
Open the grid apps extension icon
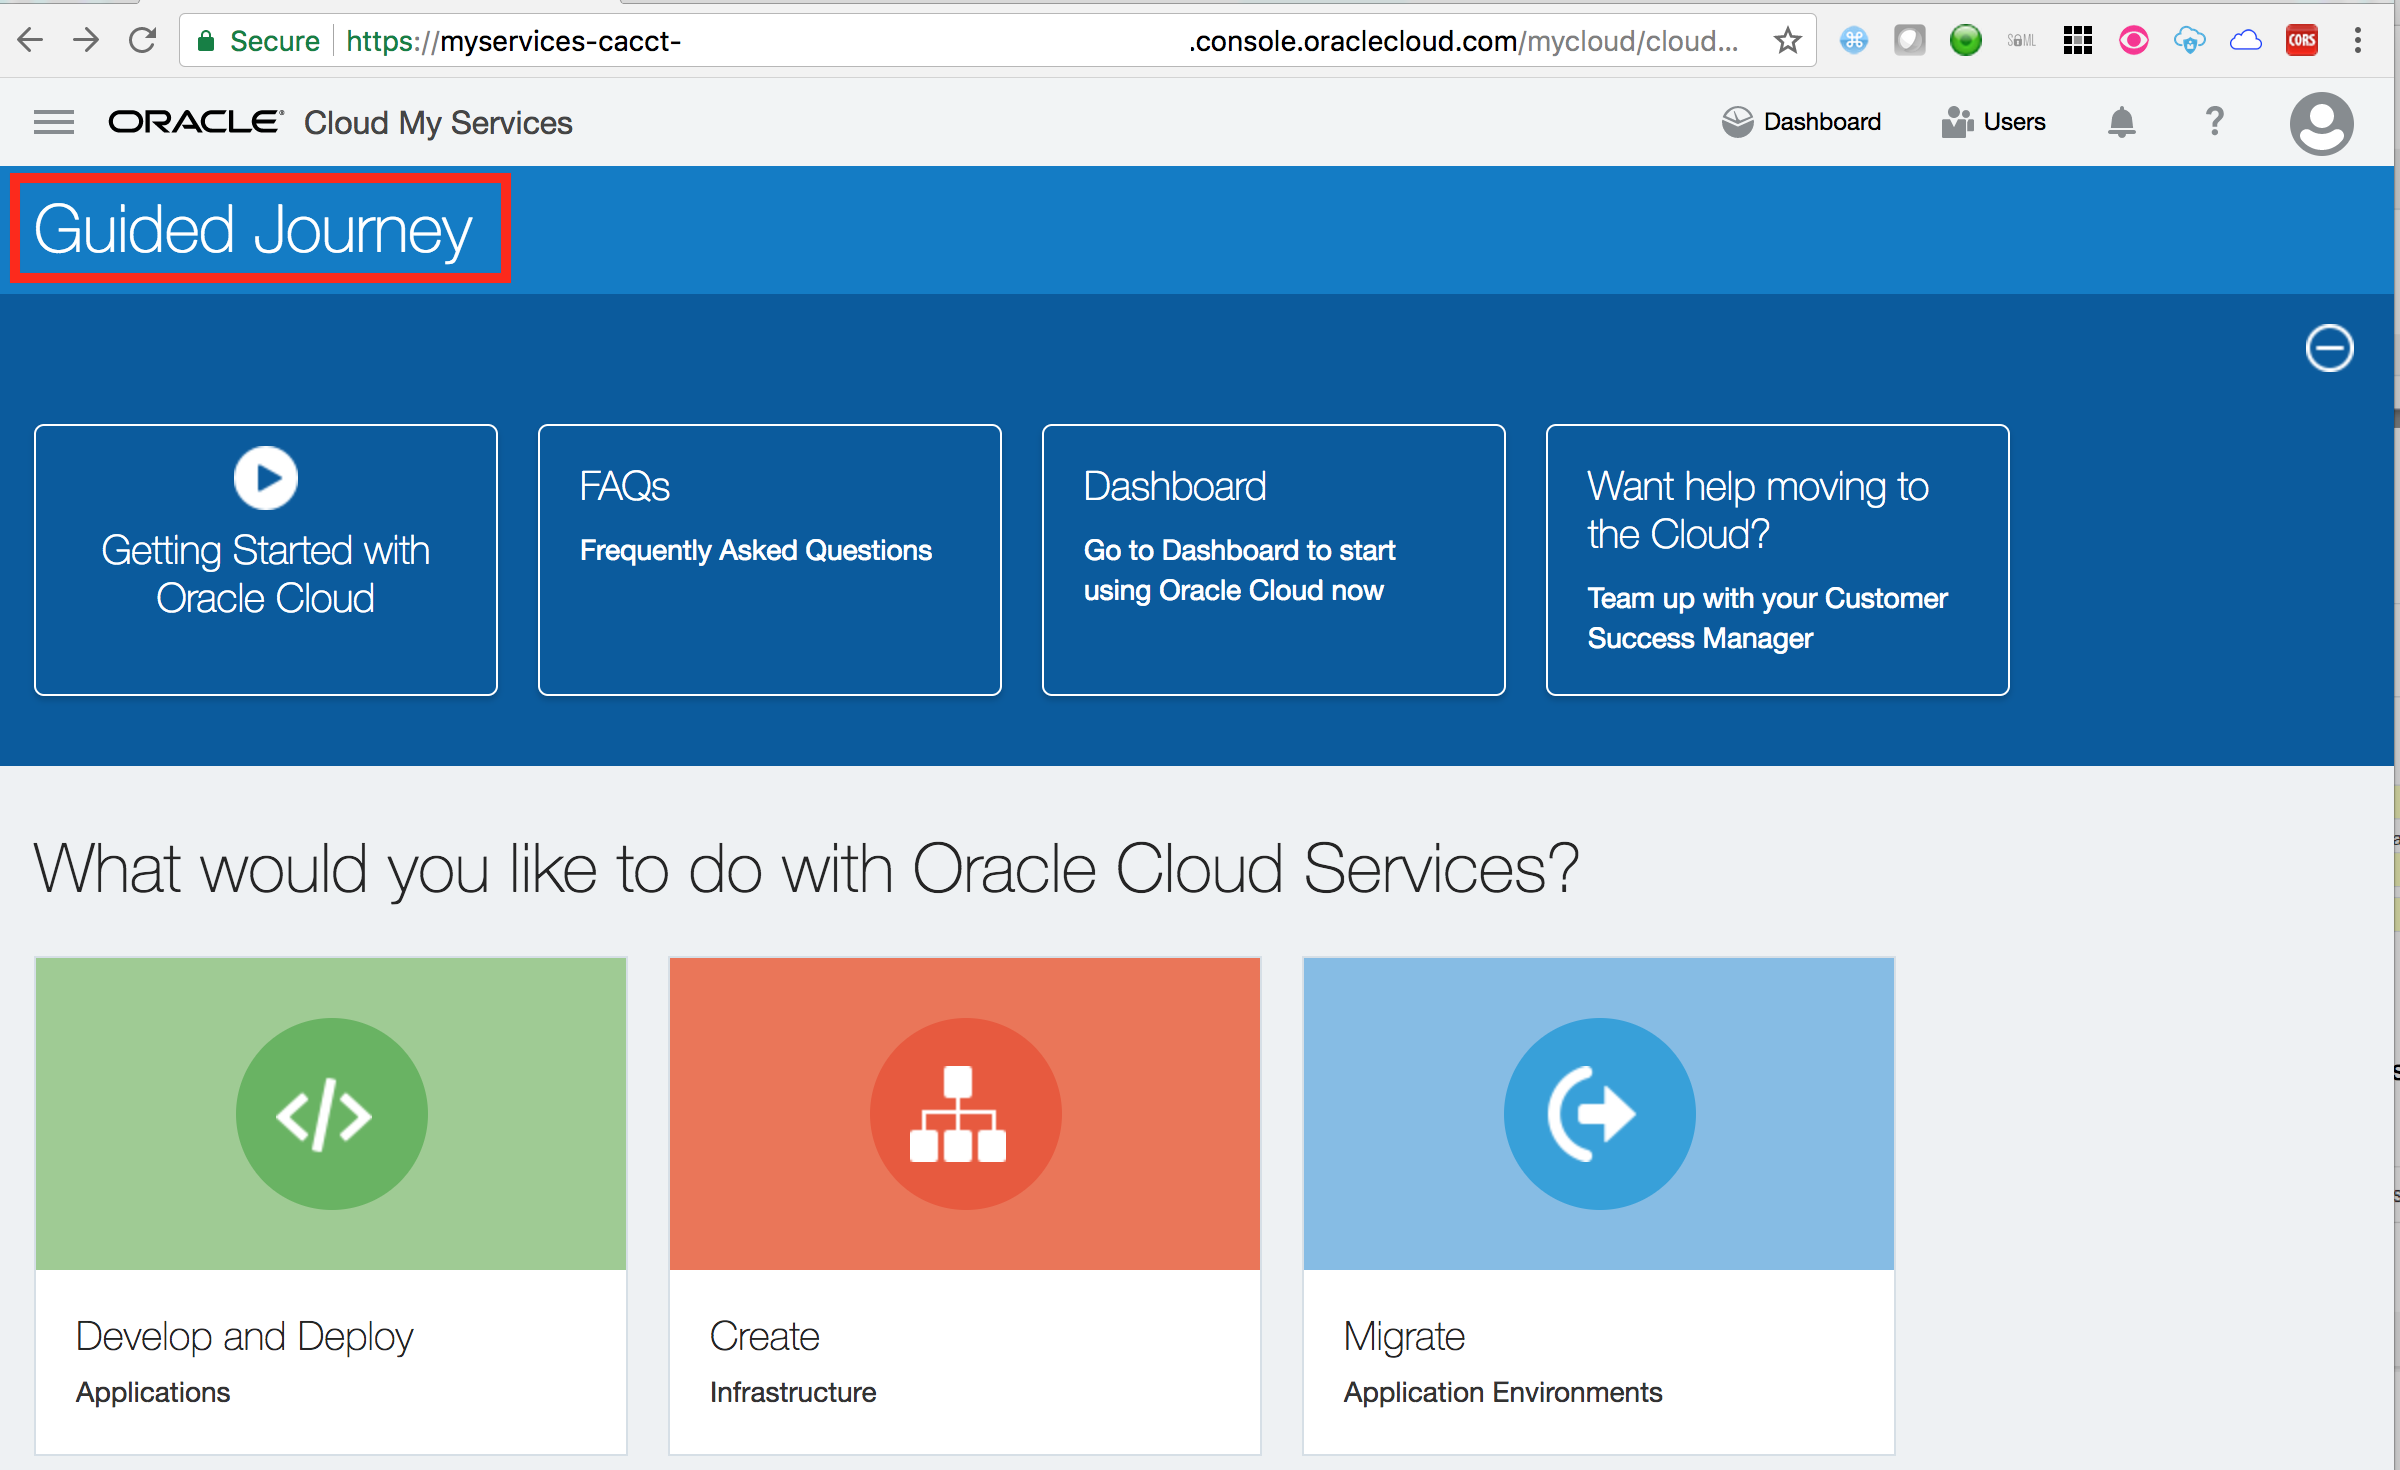[x=2077, y=41]
